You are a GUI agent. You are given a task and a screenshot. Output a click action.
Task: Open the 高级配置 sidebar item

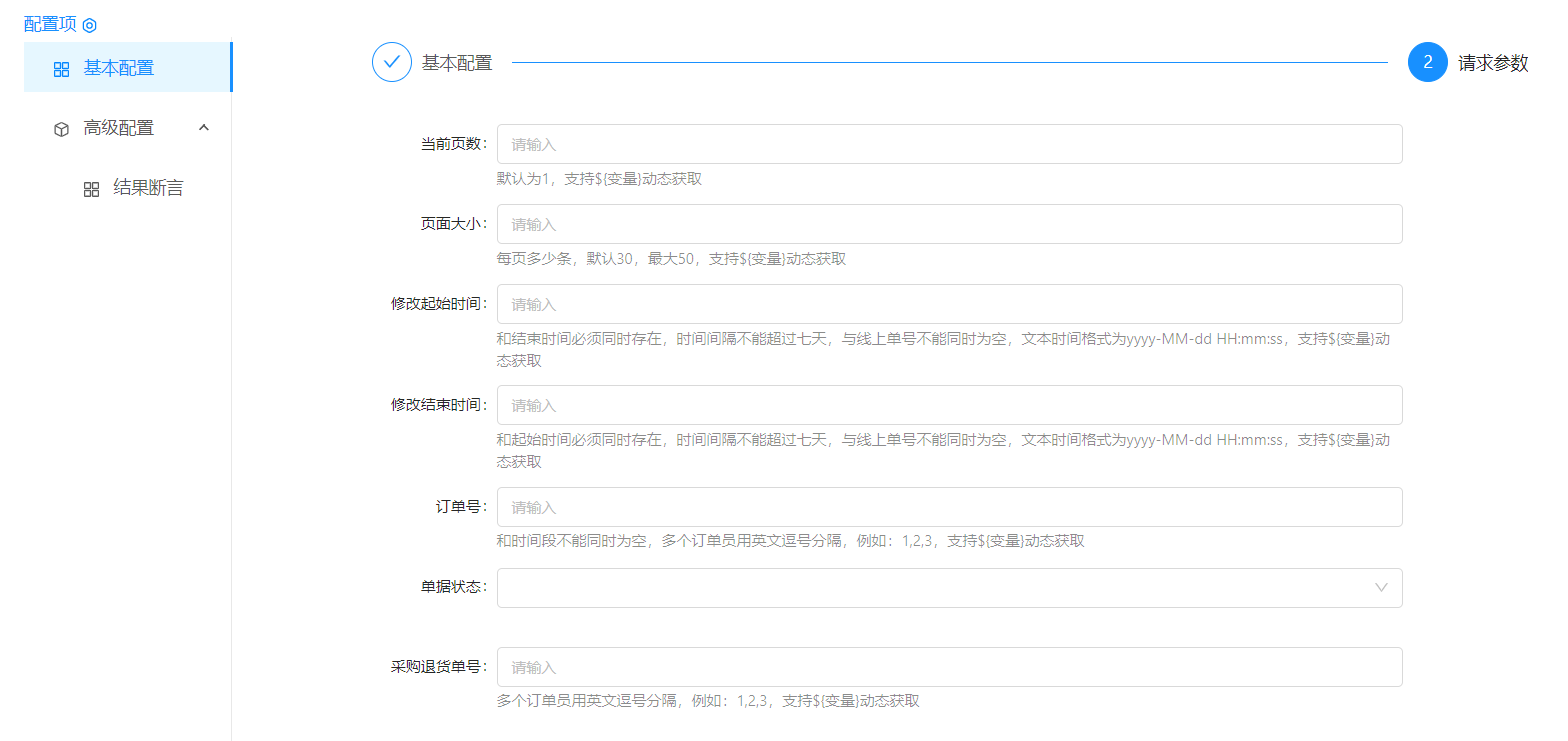pyautogui.click(x=119, y=128)
